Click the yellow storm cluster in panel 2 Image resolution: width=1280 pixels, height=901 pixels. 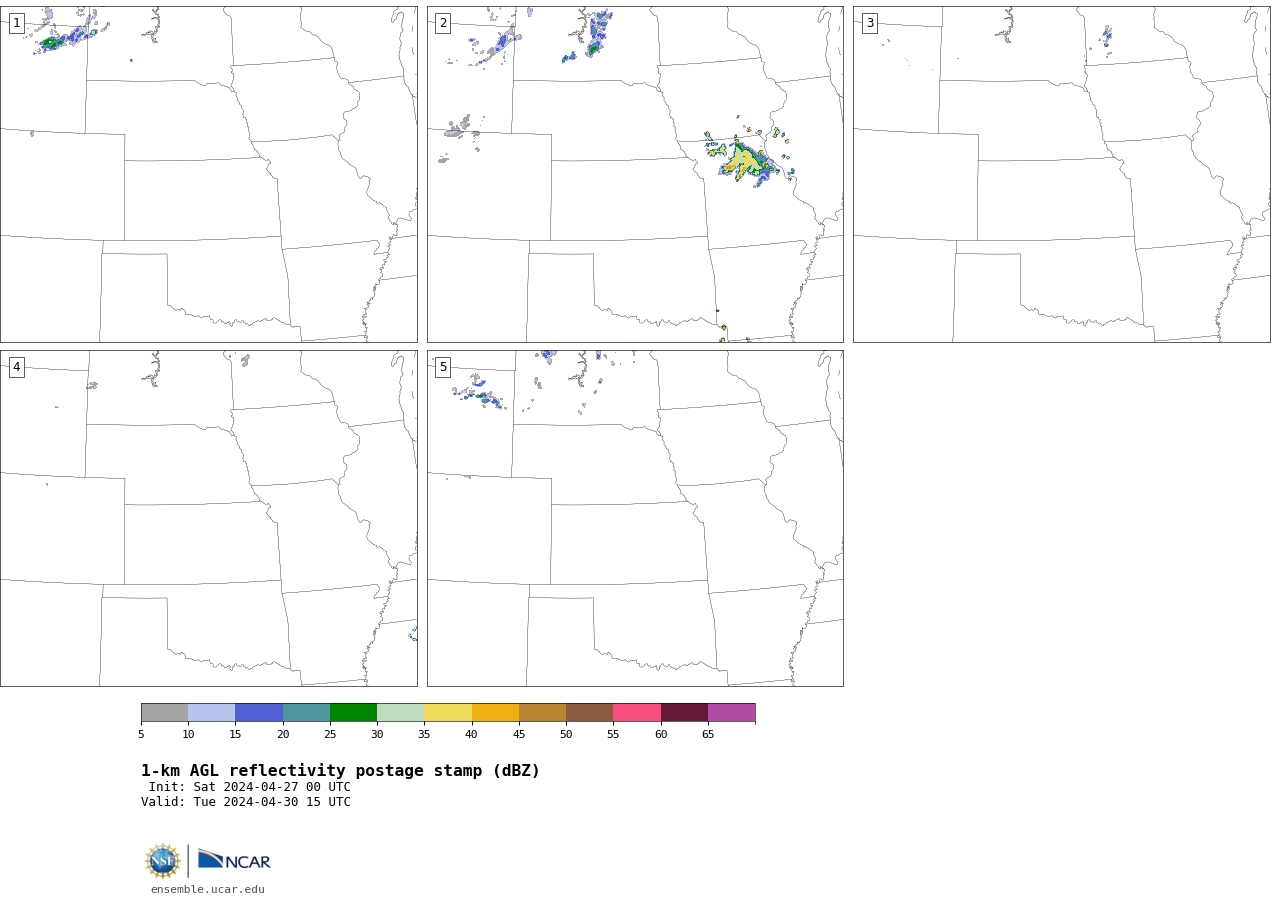coord(745,161)
